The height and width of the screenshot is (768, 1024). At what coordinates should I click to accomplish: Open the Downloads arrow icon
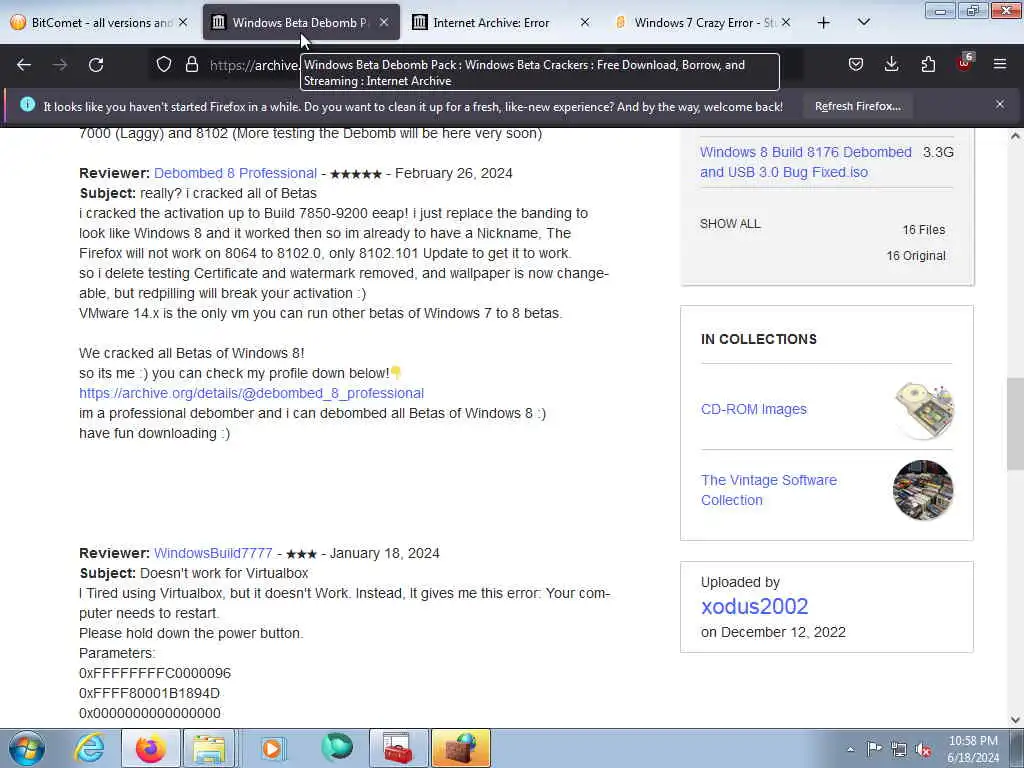point(891,64)
